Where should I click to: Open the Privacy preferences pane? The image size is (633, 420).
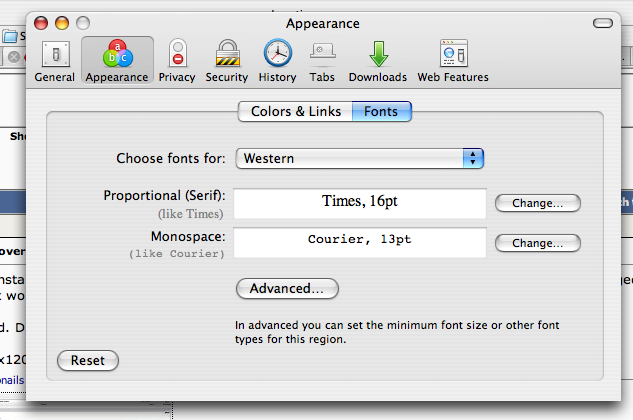point(177,61)
